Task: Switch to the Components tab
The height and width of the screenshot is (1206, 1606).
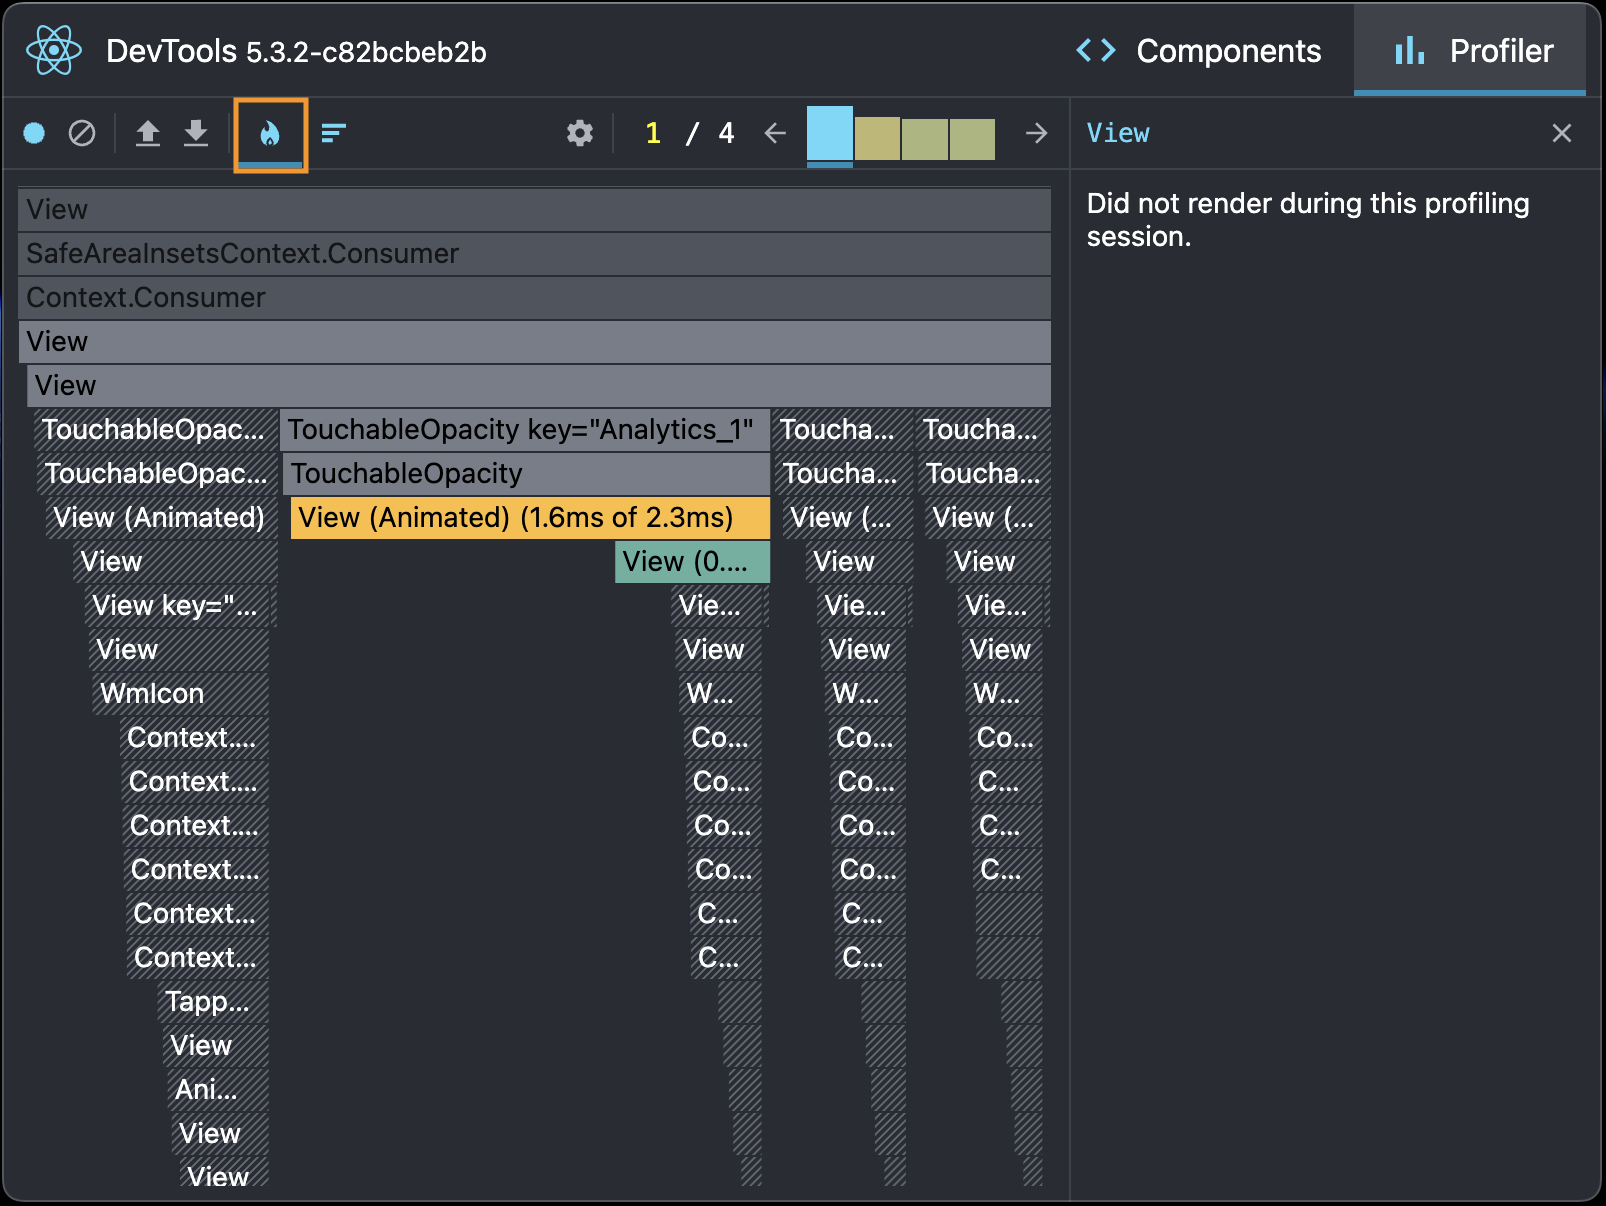Action: (x=1199, y=51)
